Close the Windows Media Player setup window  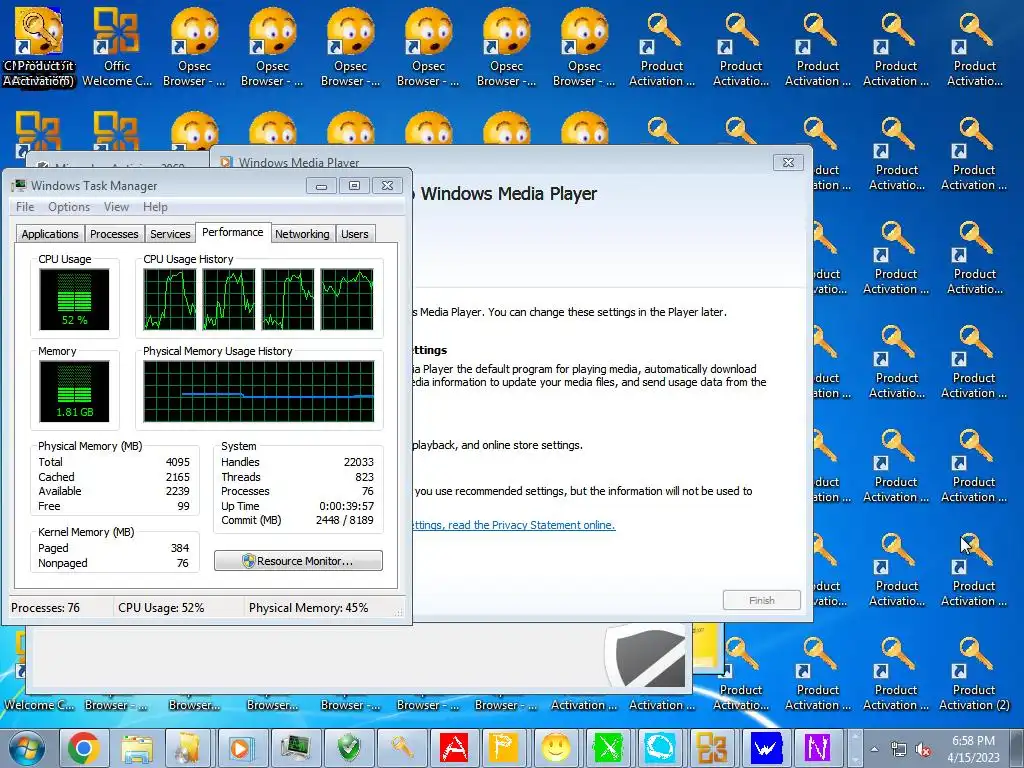(788, 163)
